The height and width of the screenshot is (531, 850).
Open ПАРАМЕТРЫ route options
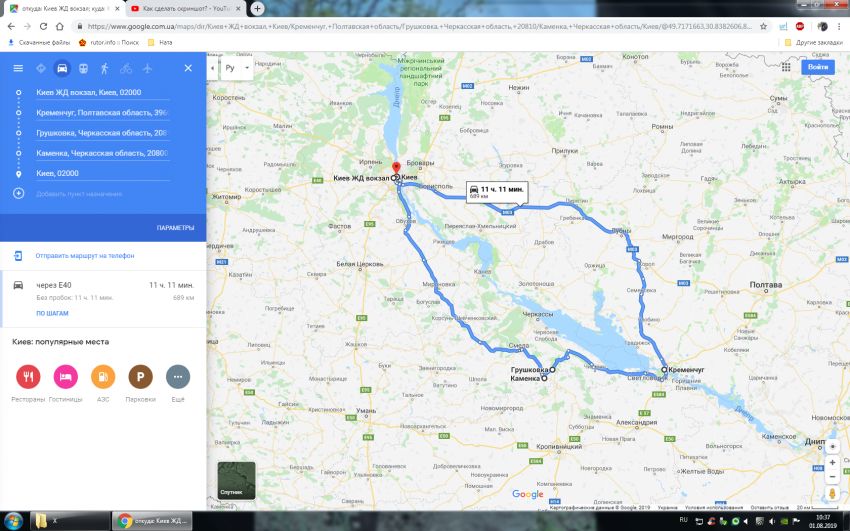pos(176,228)
